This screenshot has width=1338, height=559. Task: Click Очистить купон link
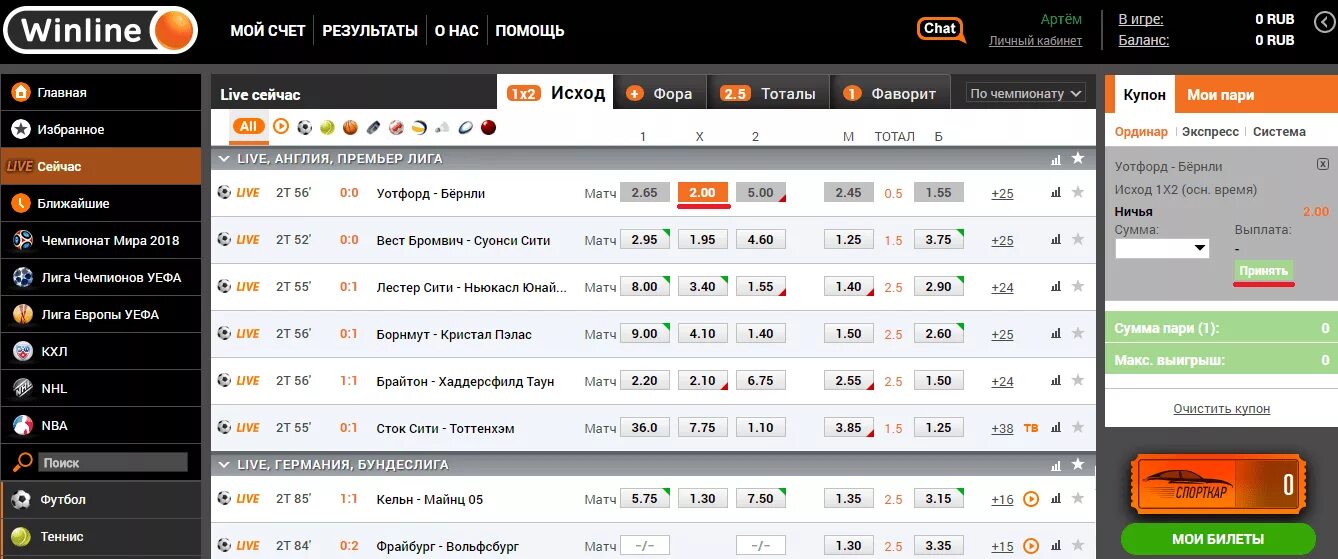point(1222,409)
